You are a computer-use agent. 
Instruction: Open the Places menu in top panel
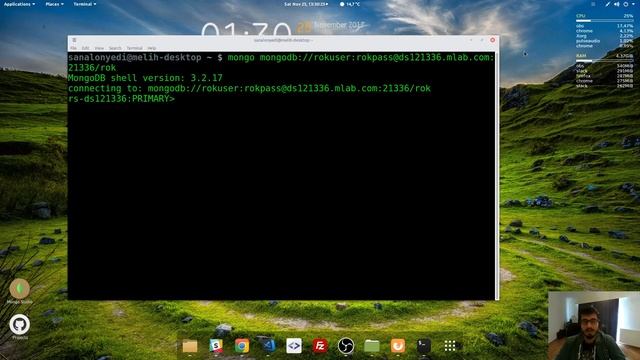(54, 4)
